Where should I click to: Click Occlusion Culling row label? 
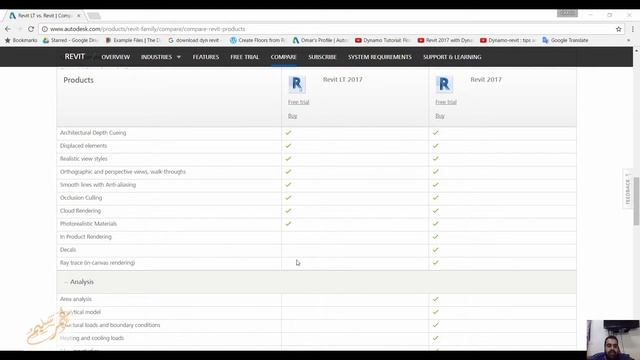(x=81, y=198)
